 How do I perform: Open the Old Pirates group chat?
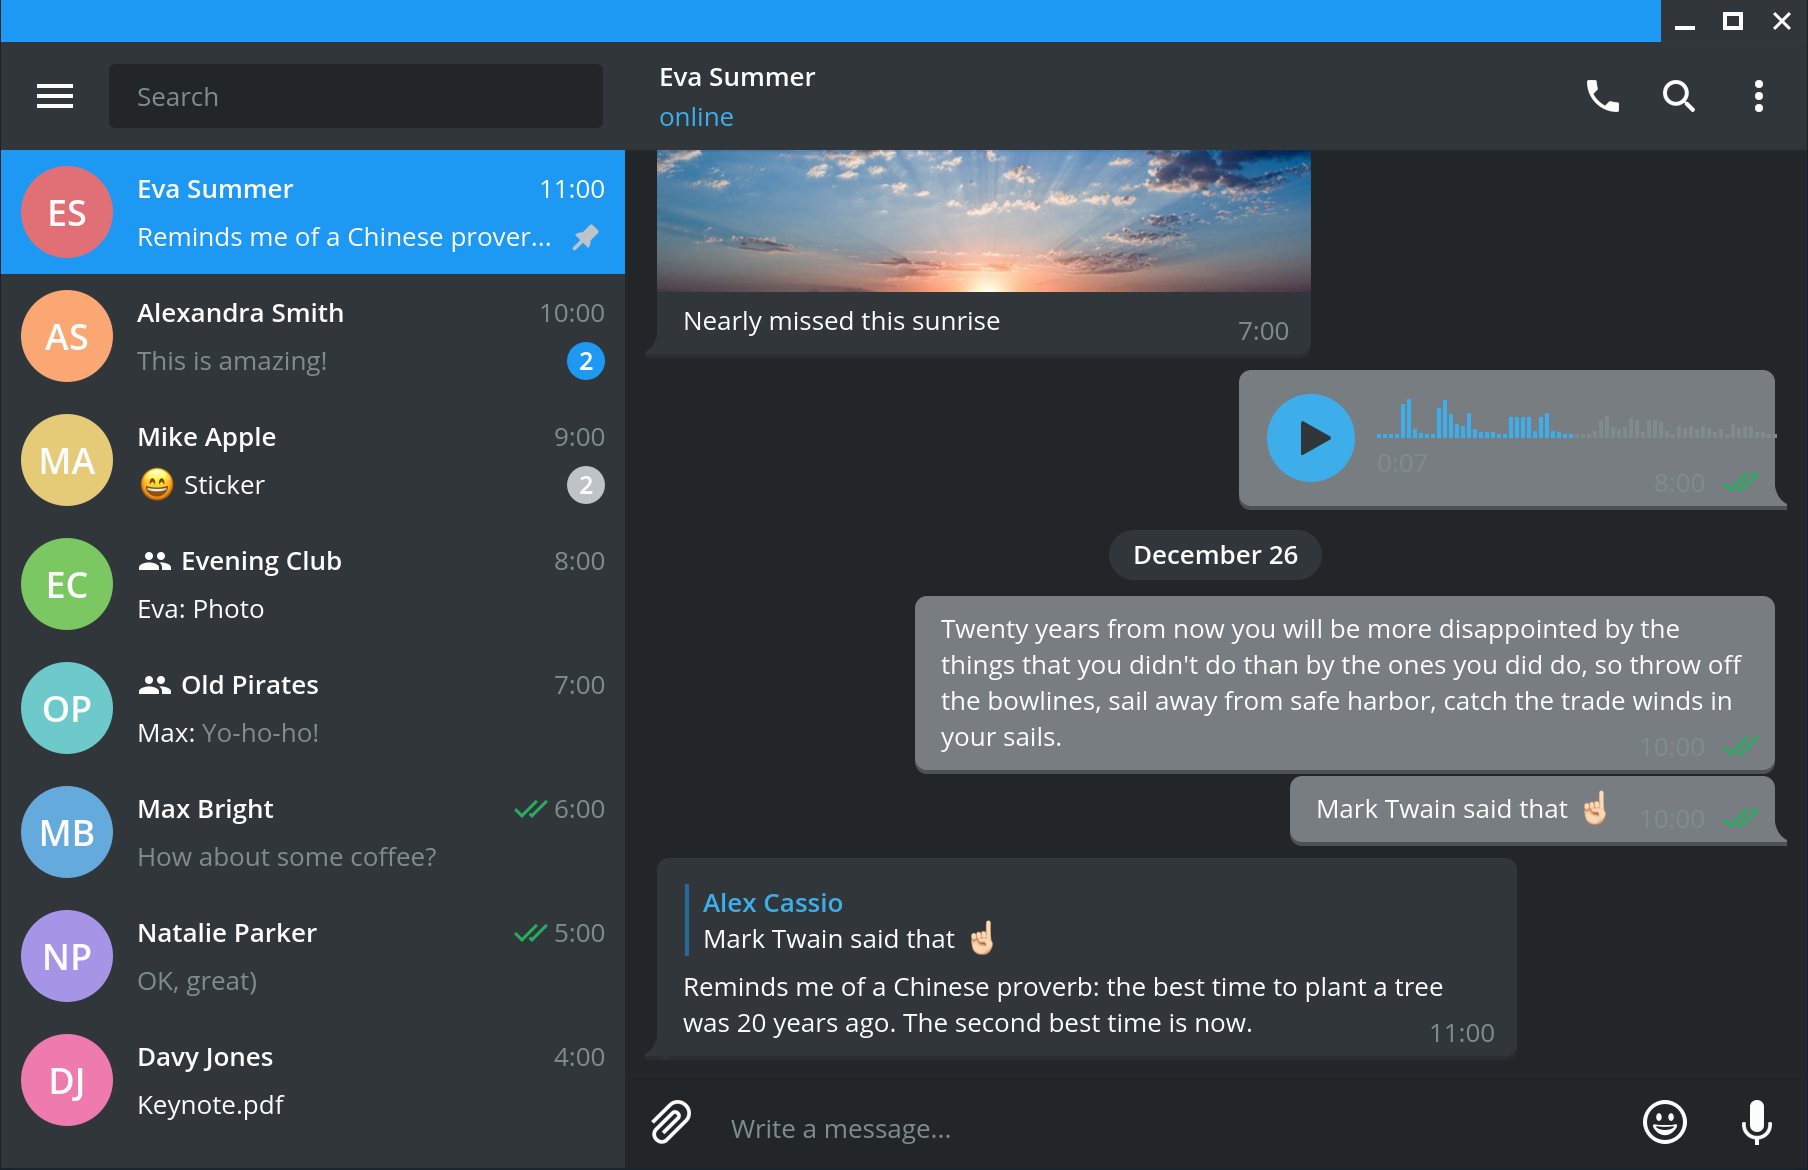(313, 708)
